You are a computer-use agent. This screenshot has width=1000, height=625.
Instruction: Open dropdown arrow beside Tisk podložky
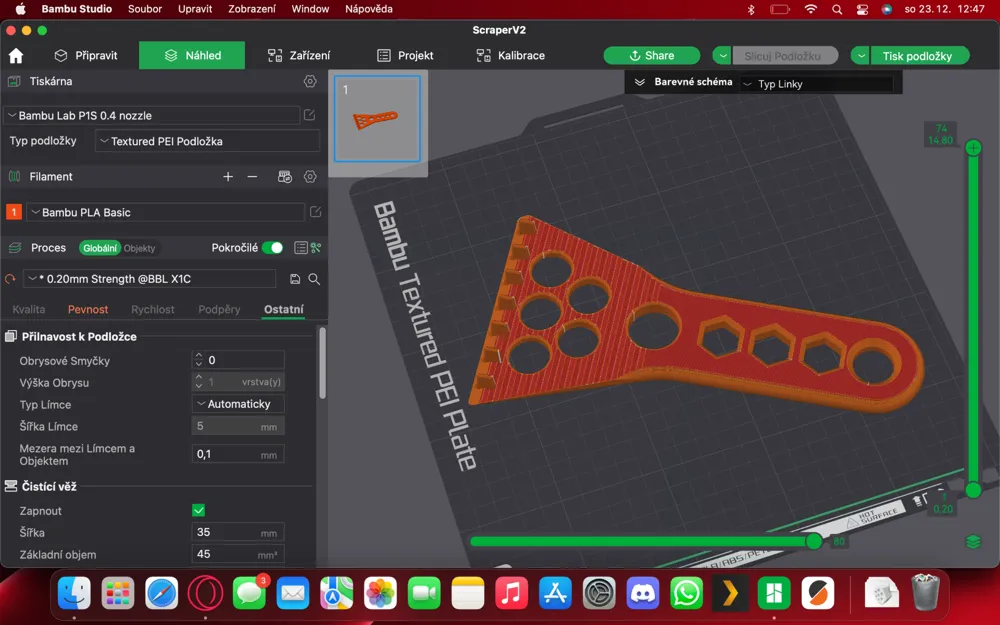pyautogui.click(x=860, y=56)
